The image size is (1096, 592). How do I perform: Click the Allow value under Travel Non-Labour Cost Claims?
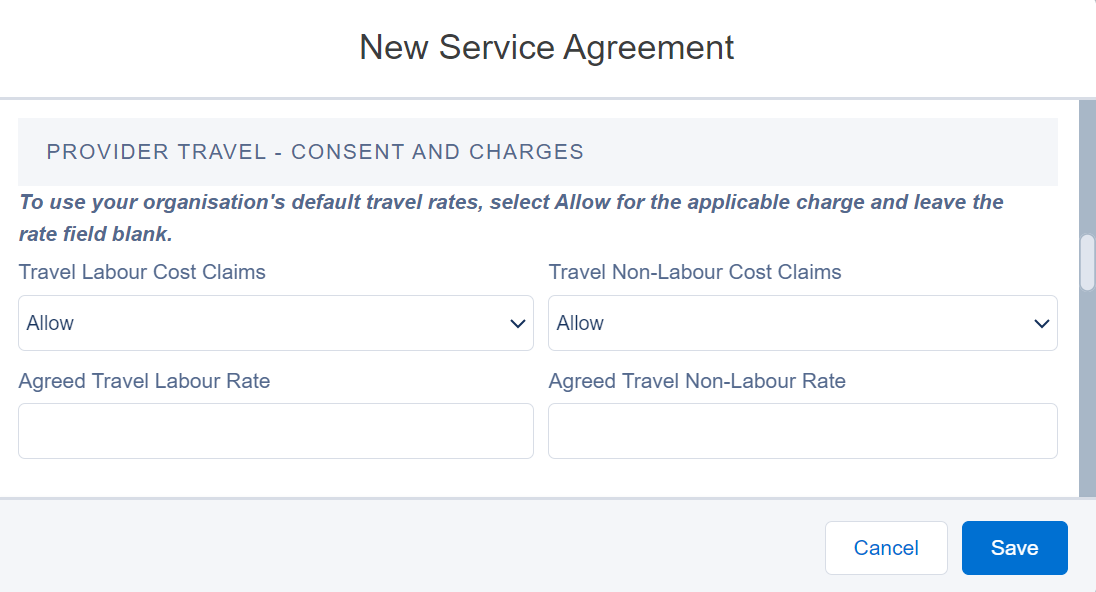pos(580,323)
